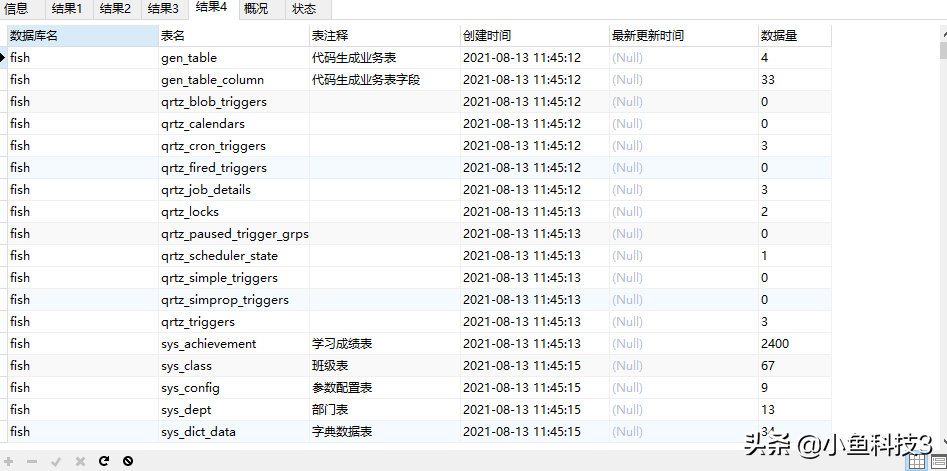The height and width of the screenshot is (471, 947).
Task: Select the 结果4 tab
Action: (x=213, y=8)
